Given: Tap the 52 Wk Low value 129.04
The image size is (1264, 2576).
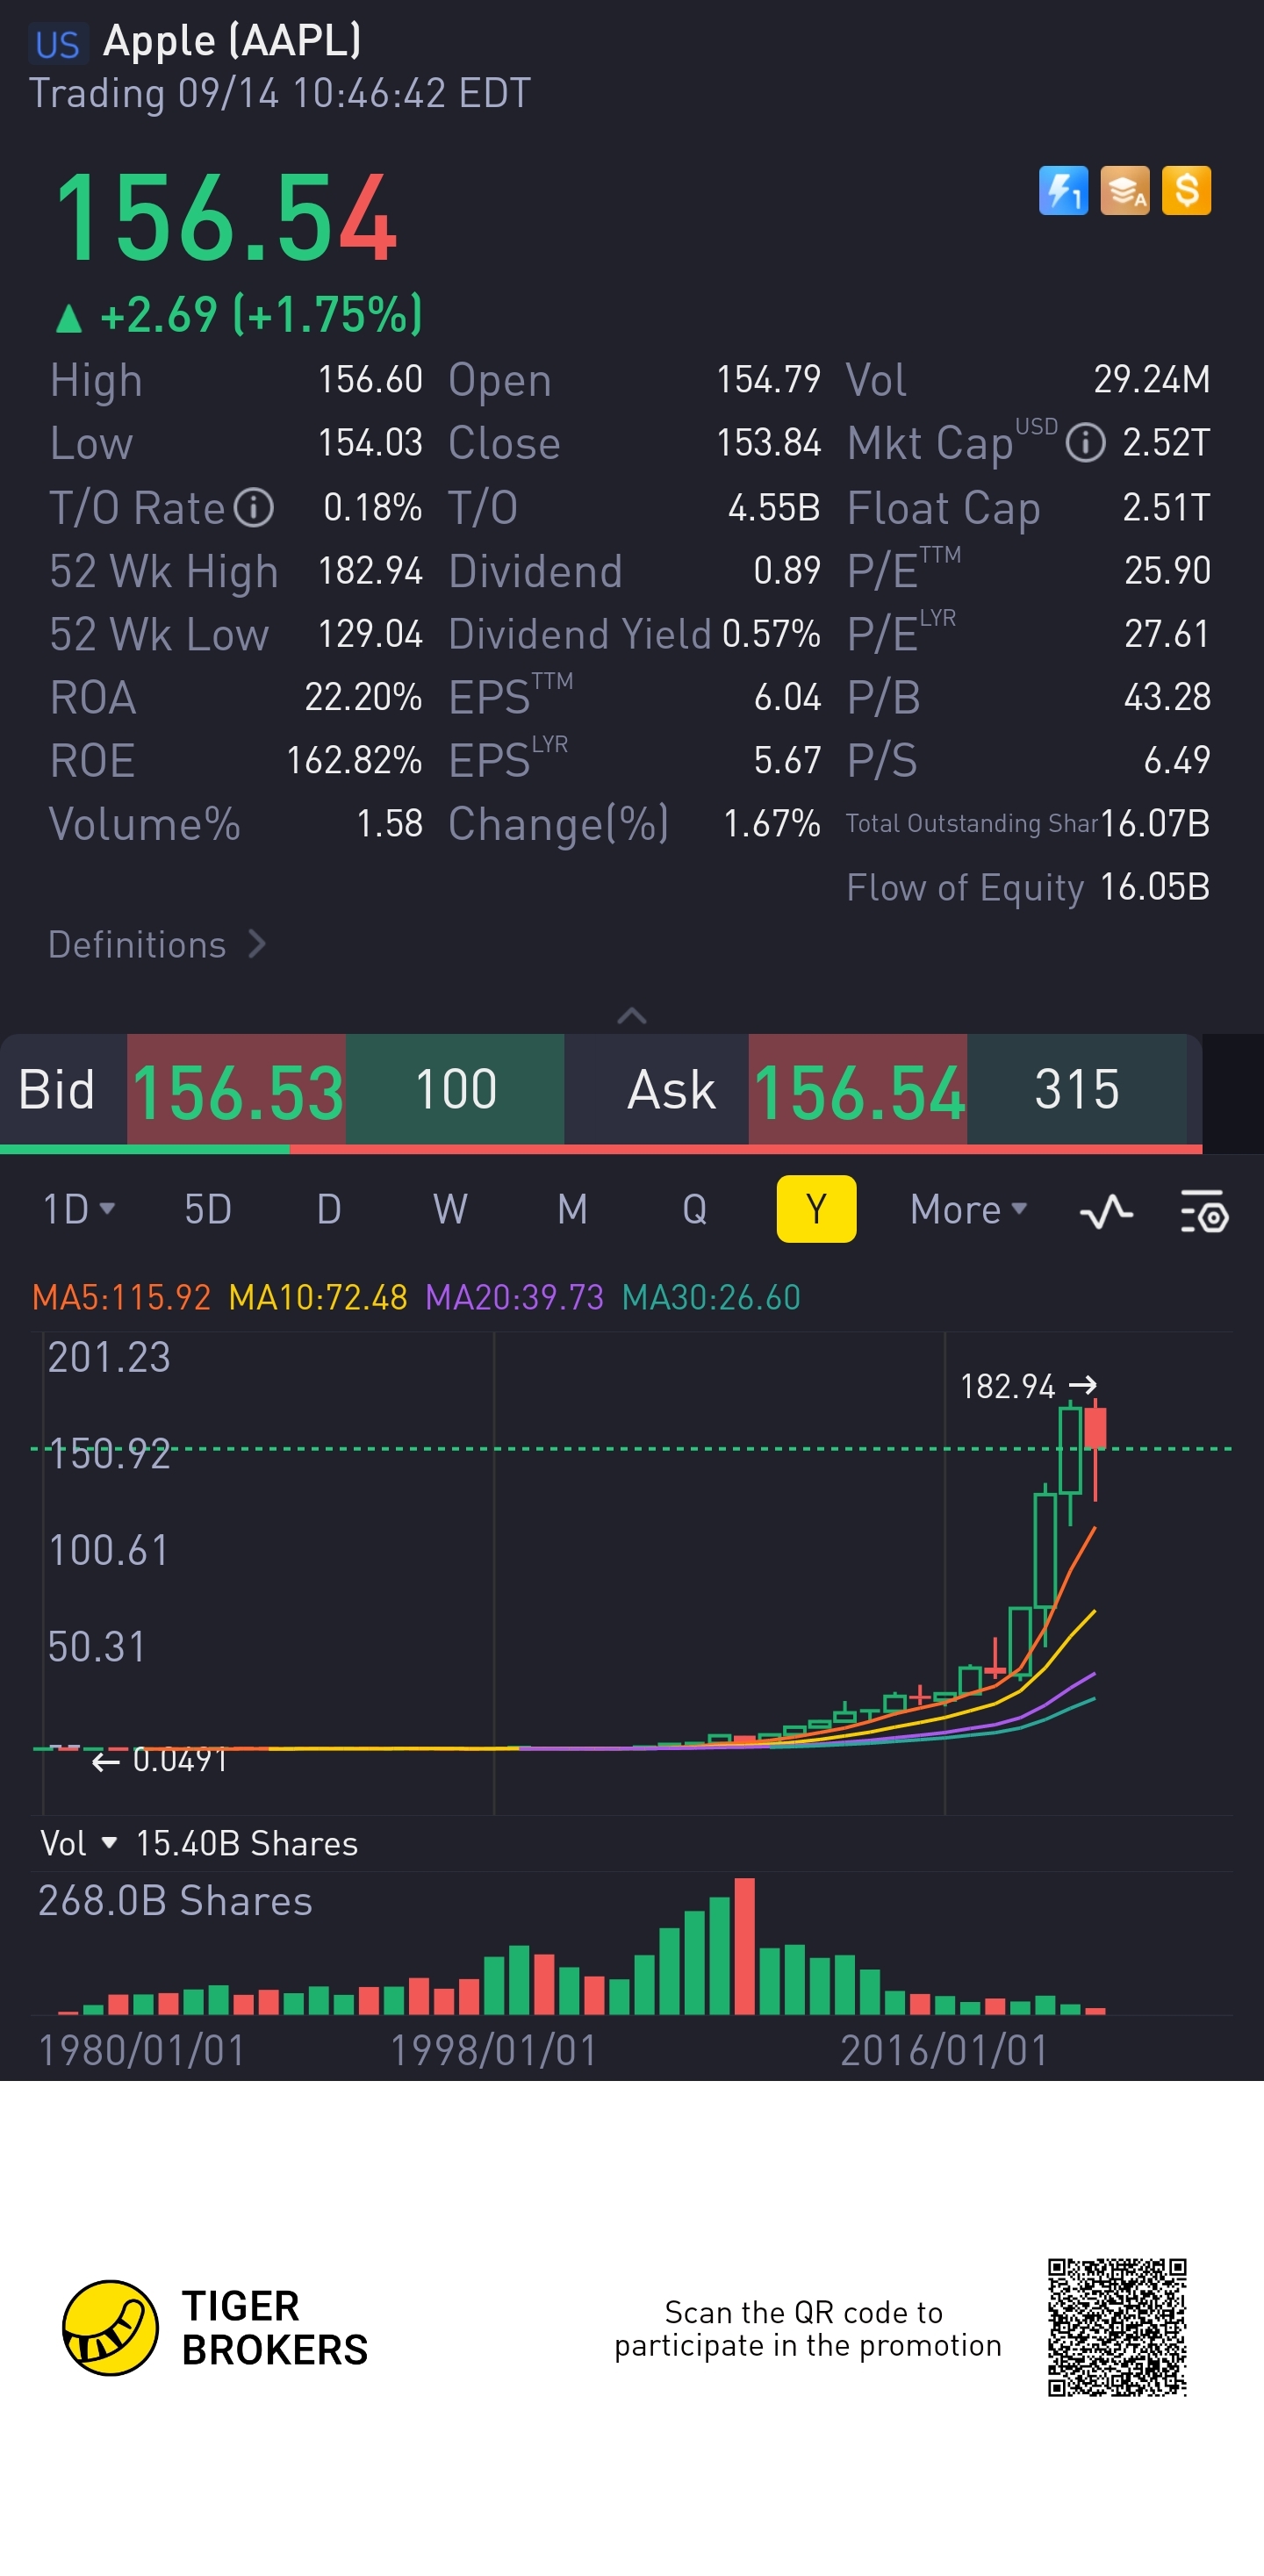Looking at the screenshot, I should [370, 634].
